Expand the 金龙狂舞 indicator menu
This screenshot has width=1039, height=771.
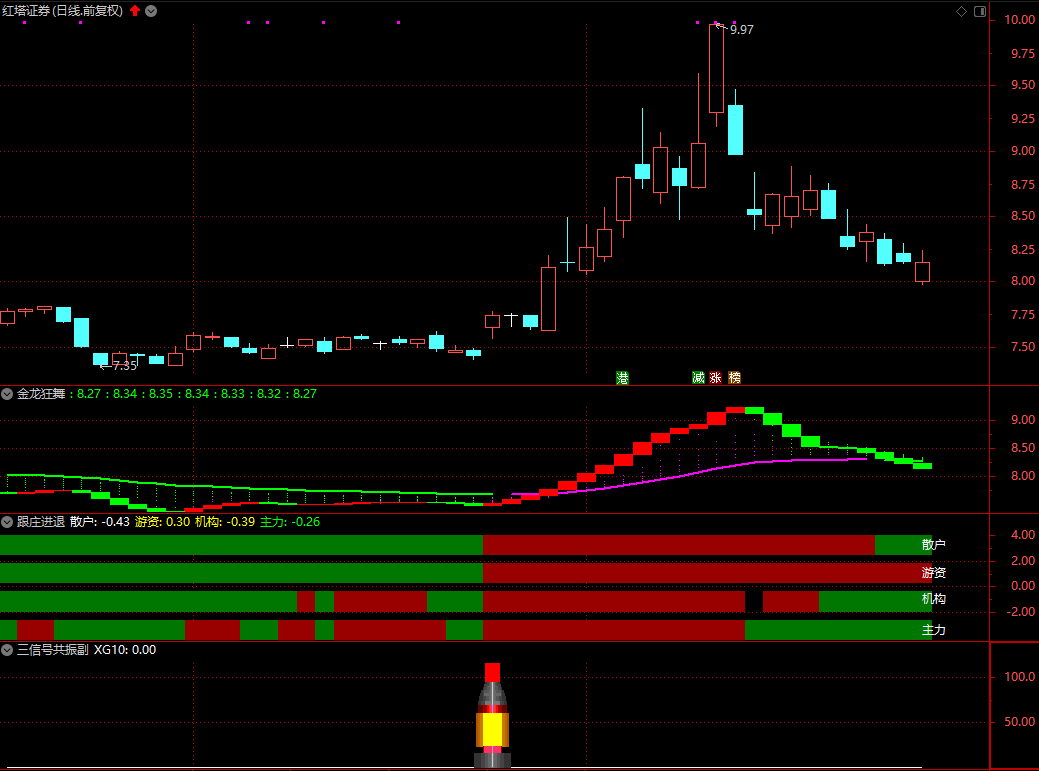pyautogui.click(x=7, y=394)
